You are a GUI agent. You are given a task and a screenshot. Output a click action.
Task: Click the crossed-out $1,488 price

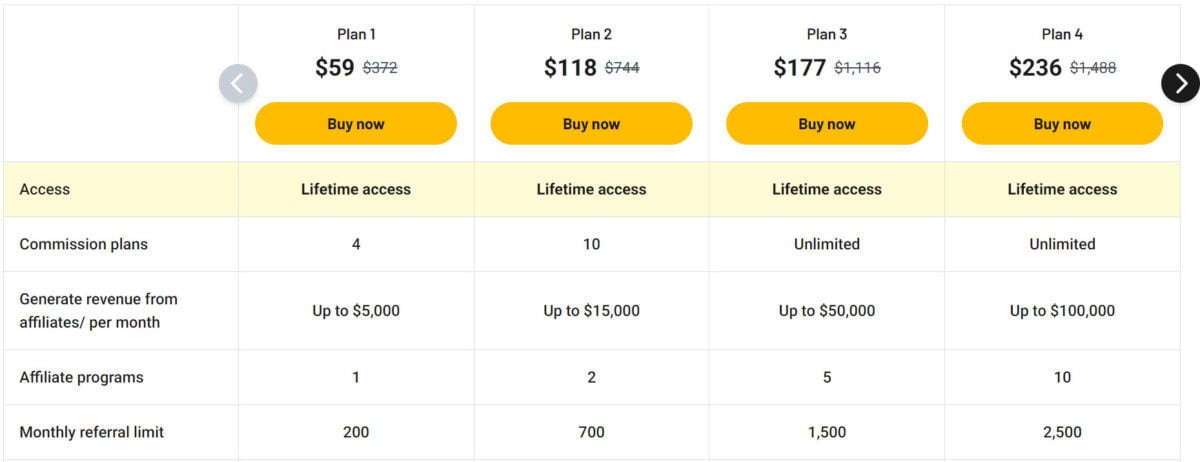pos(1093,69)
